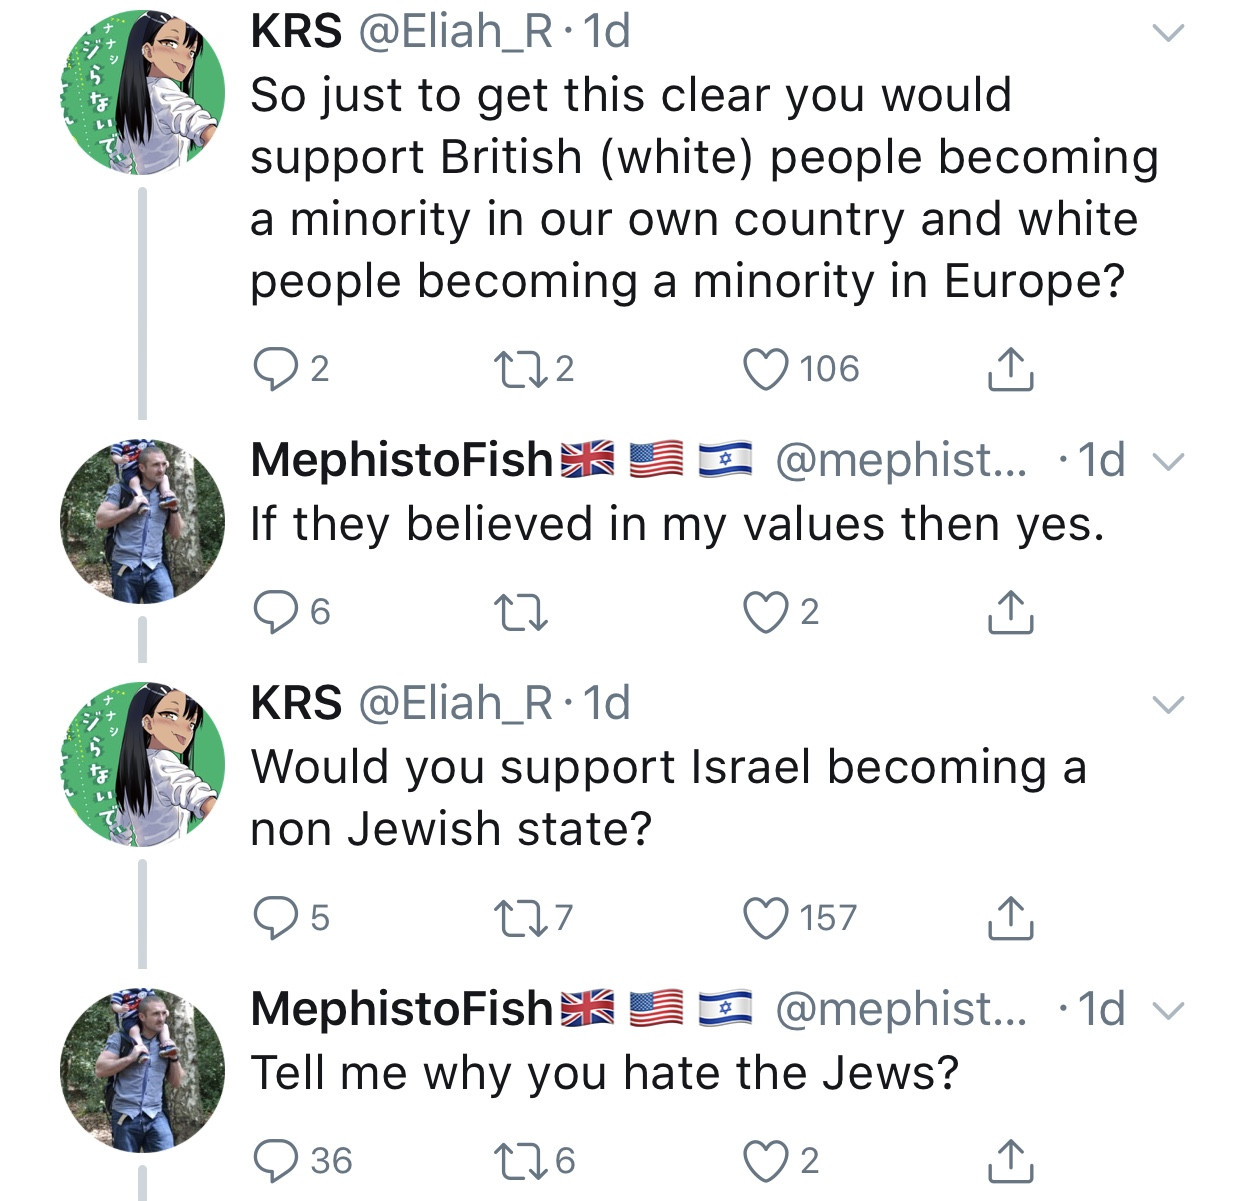Screen dimensions: 1242x1201
Task: Share 'If they believed in my values' tweet
Action: coord(1010,612)
